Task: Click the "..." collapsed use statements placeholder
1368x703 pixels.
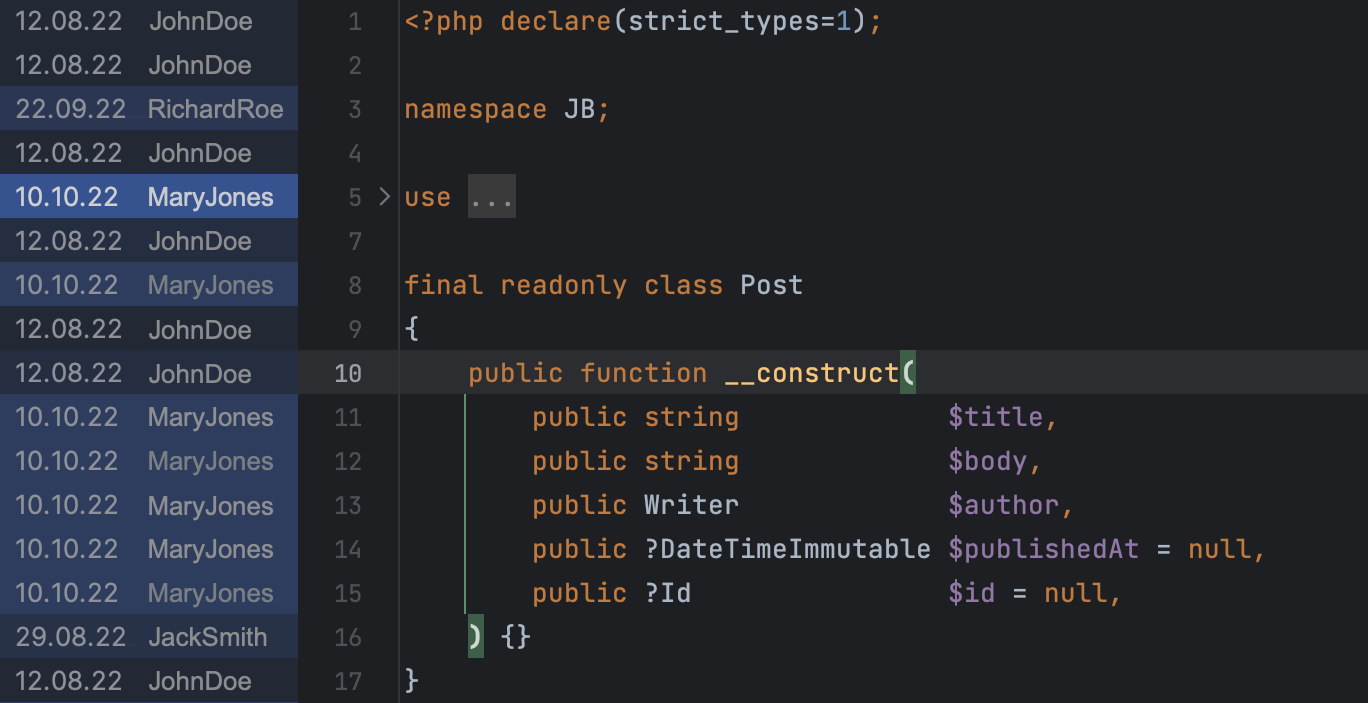Action: point(491,196)
